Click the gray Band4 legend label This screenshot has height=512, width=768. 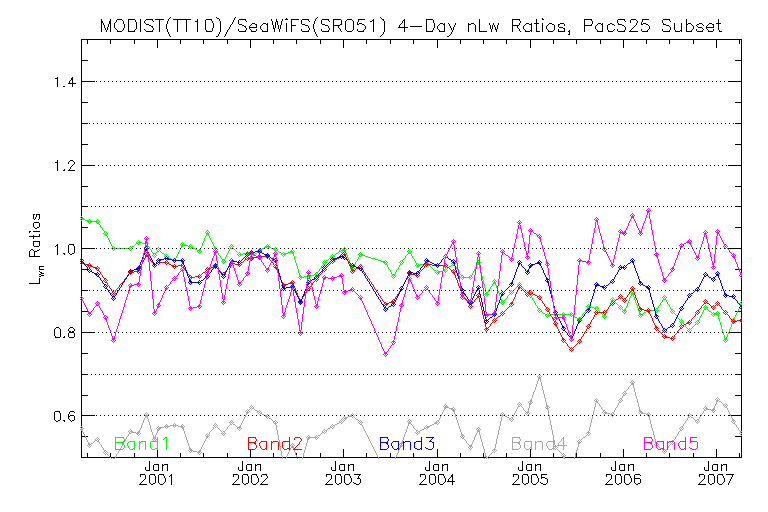[539, 444]
